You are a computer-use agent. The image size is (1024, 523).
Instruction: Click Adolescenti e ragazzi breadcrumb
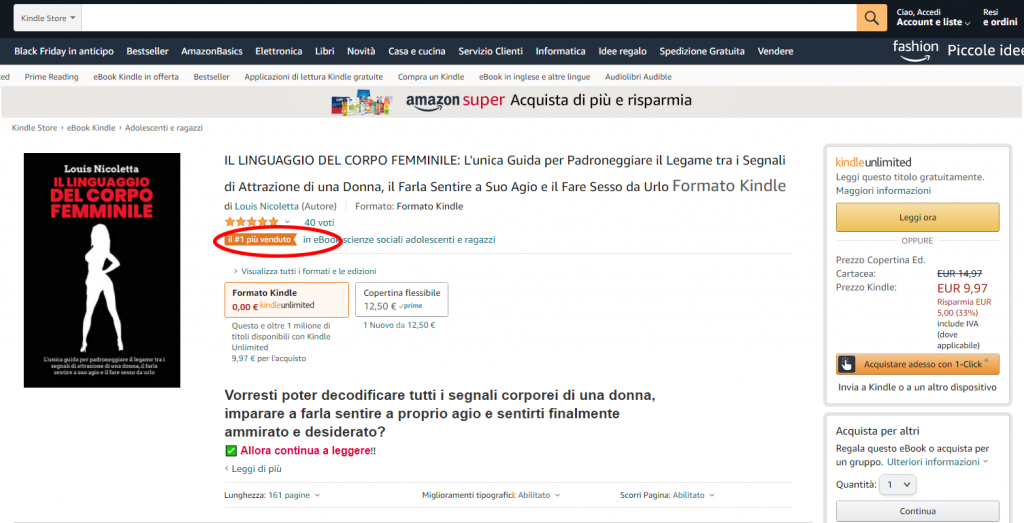[164, 128]
